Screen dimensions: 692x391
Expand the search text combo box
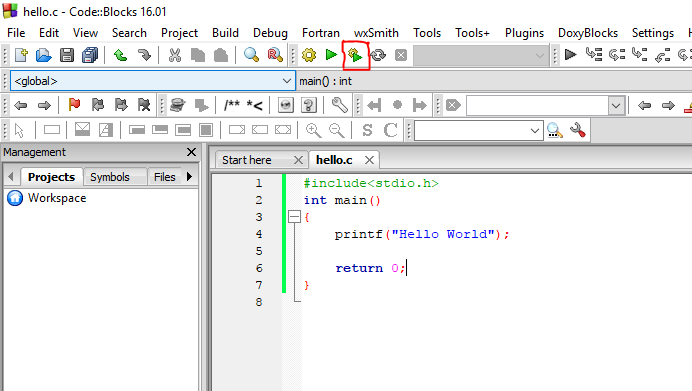point(534,131)
